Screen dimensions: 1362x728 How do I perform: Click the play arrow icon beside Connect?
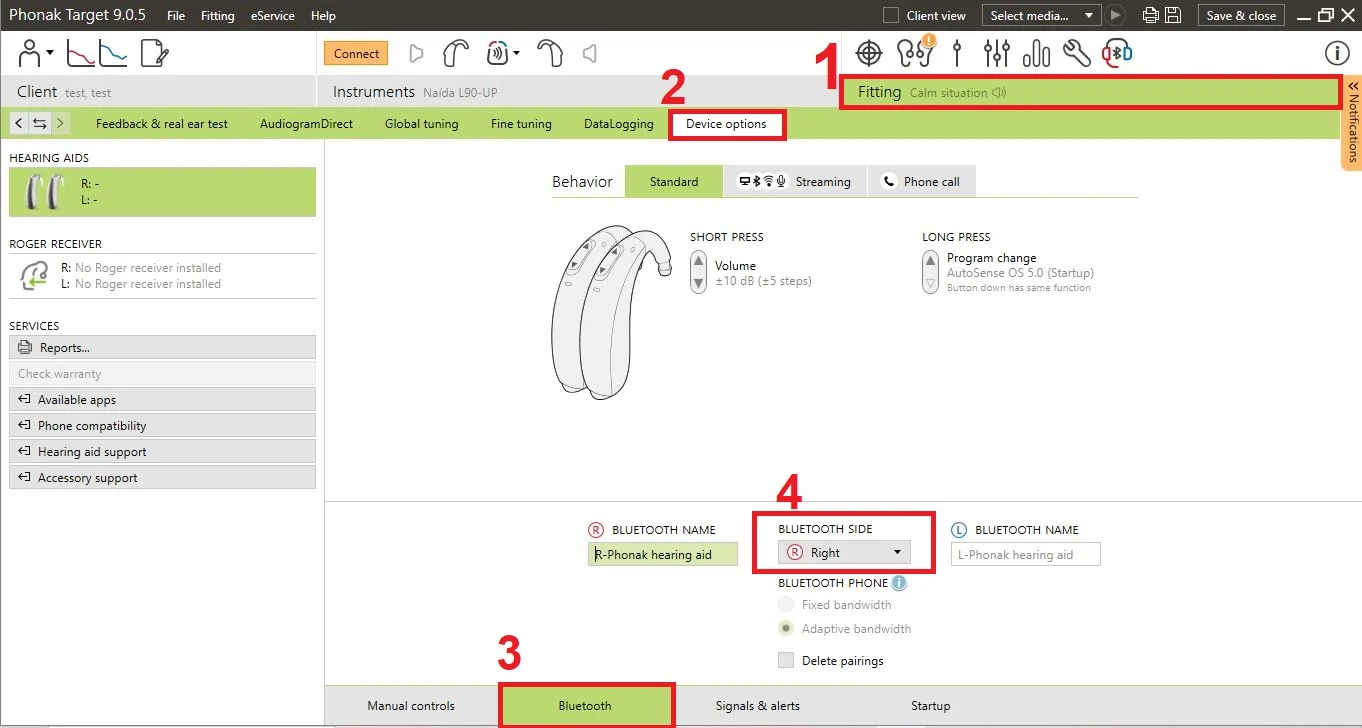[x=417, y=54]
